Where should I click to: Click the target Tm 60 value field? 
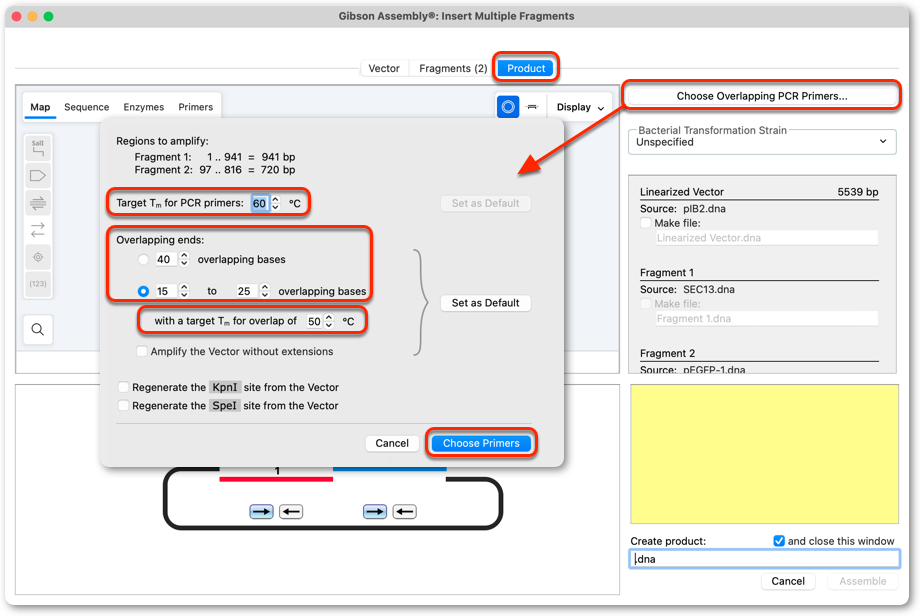pos(259,204)
